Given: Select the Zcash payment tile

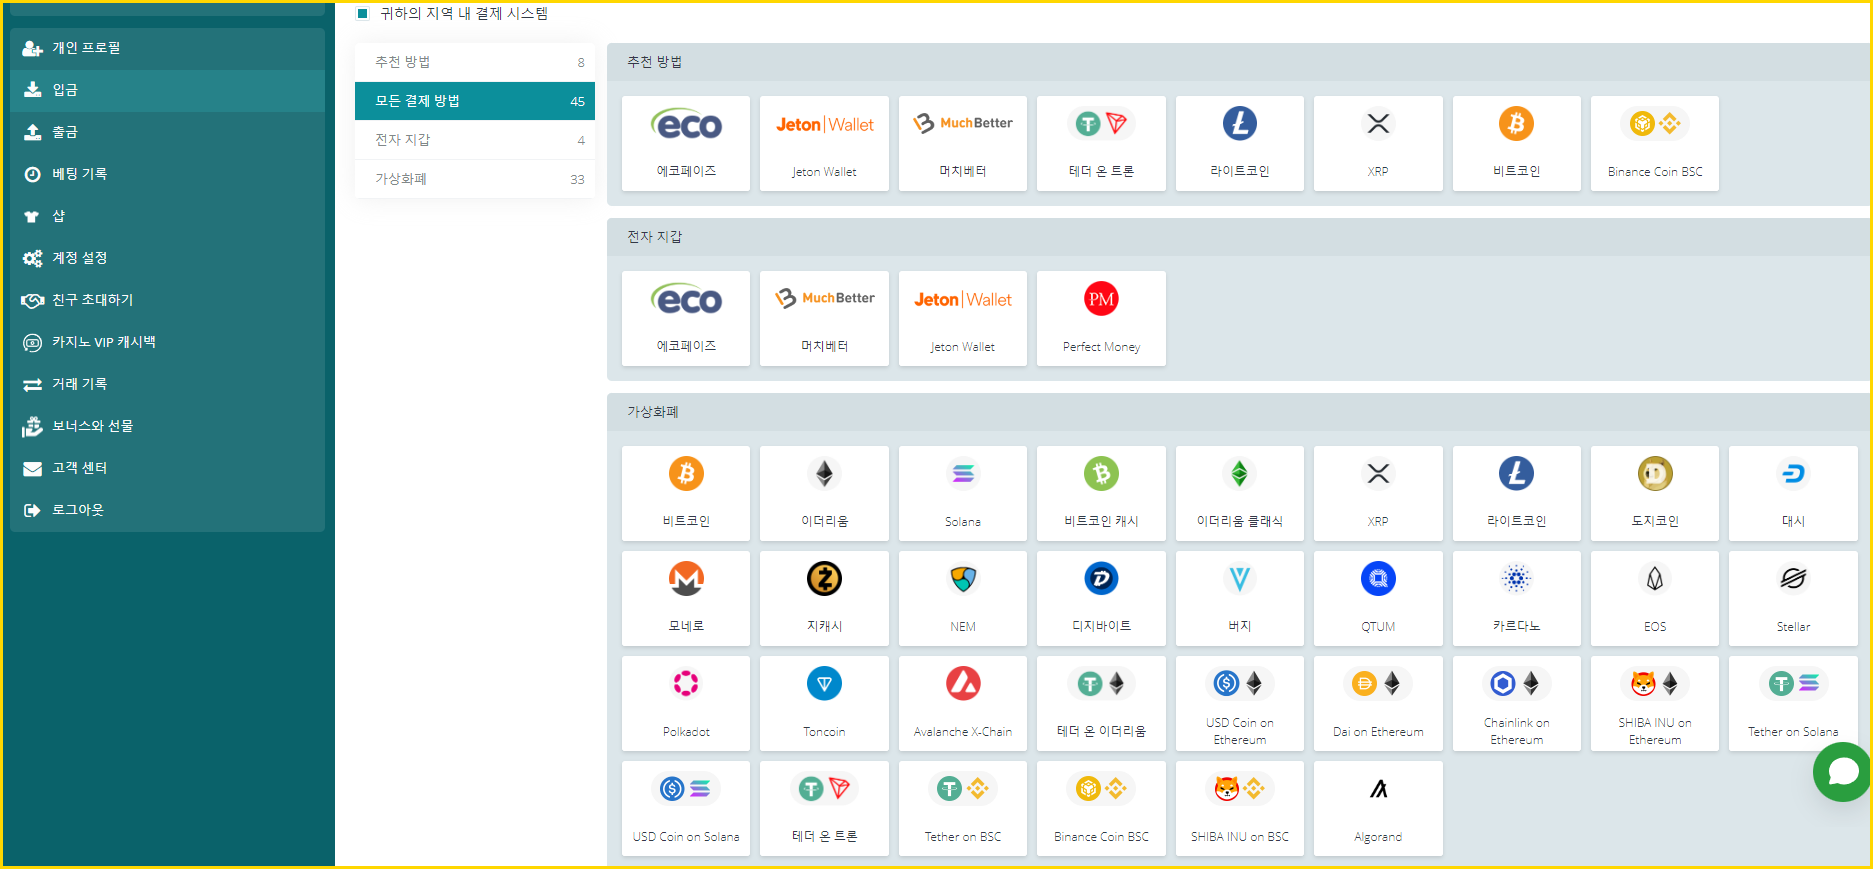Looking at the screenshot, I should (x=824, y=598).
